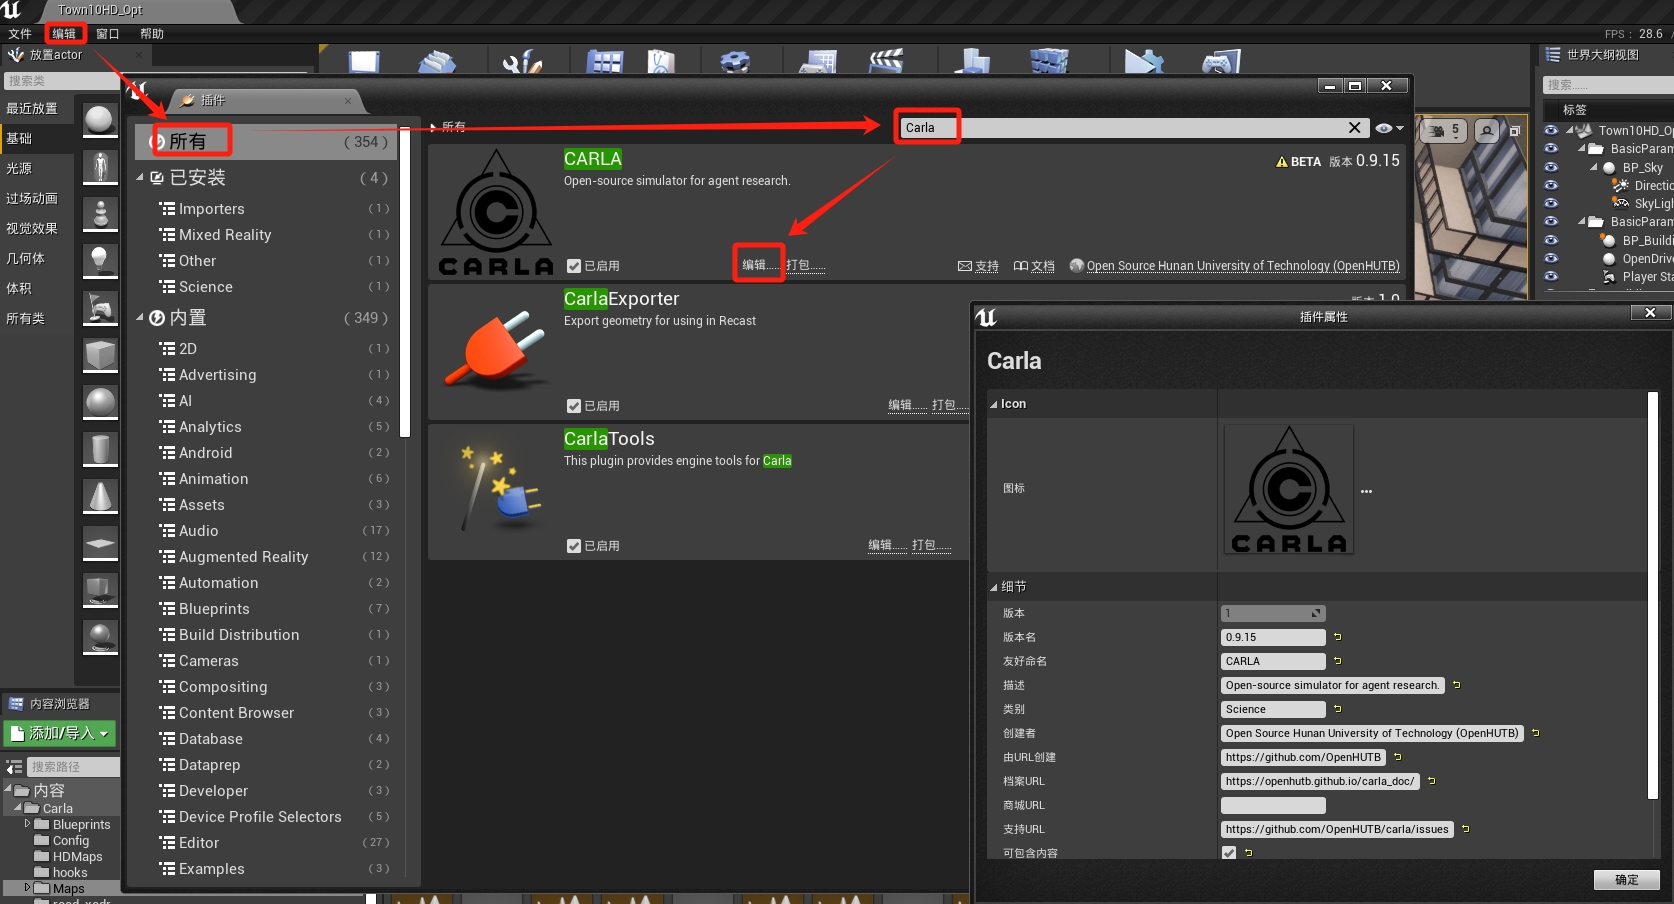Collapse the 内置 built-in plugins category
The image size is (1674, 904).
(141, 318)
